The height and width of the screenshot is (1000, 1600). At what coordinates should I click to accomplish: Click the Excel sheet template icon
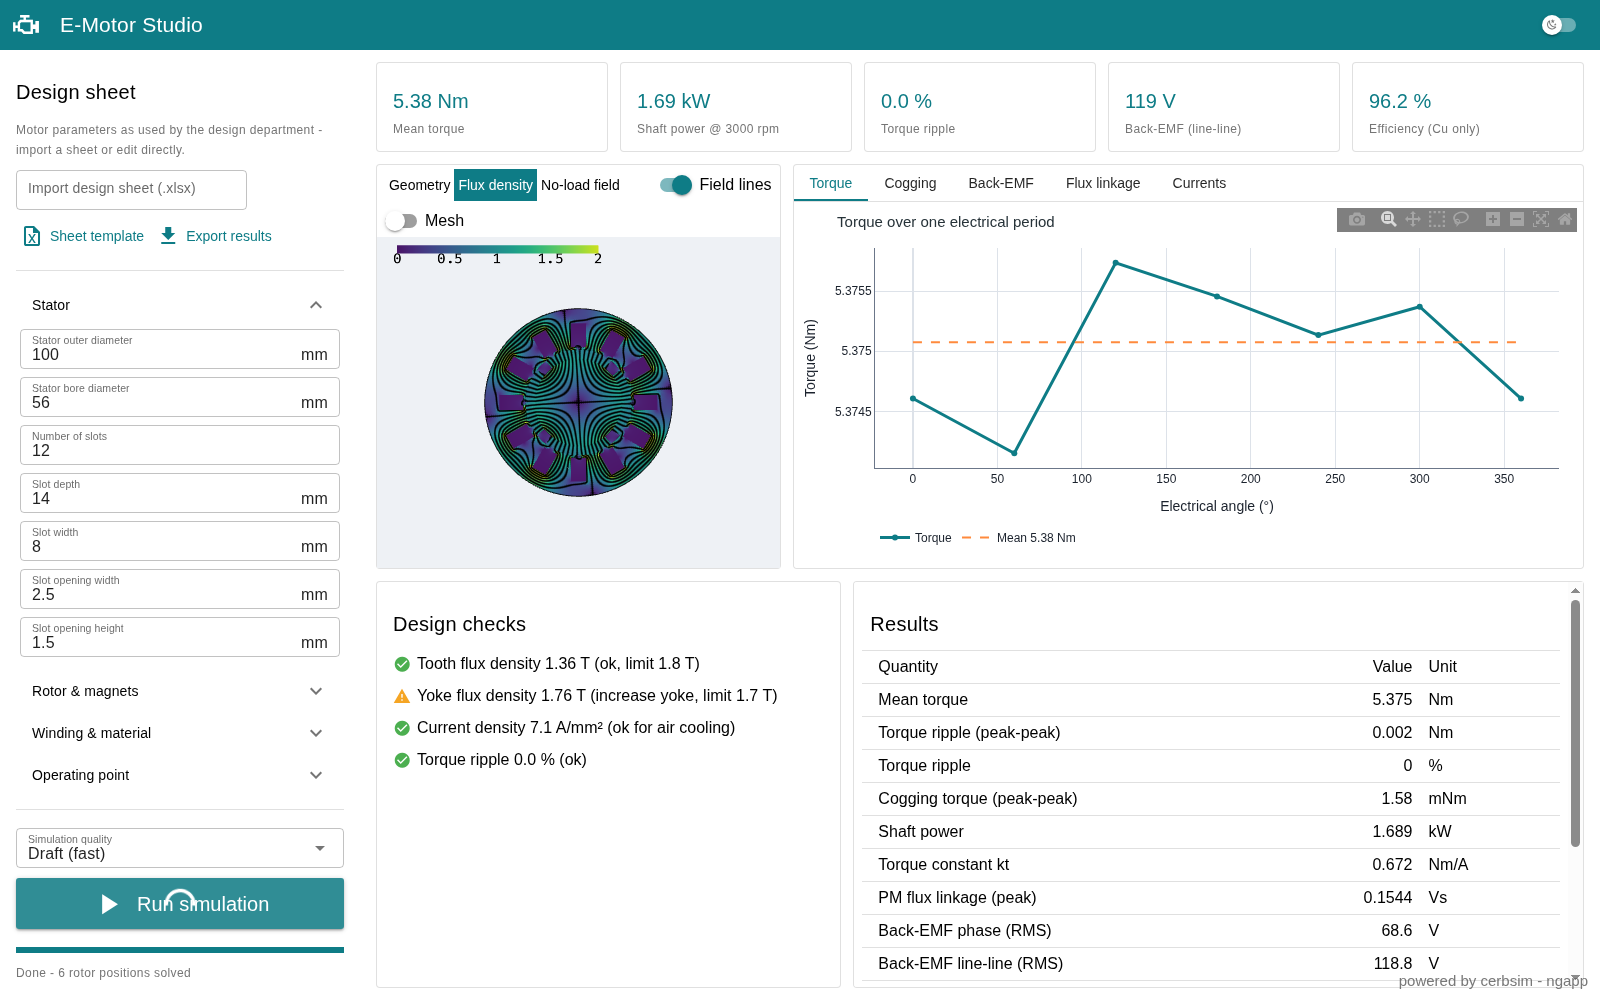(32, 236)
